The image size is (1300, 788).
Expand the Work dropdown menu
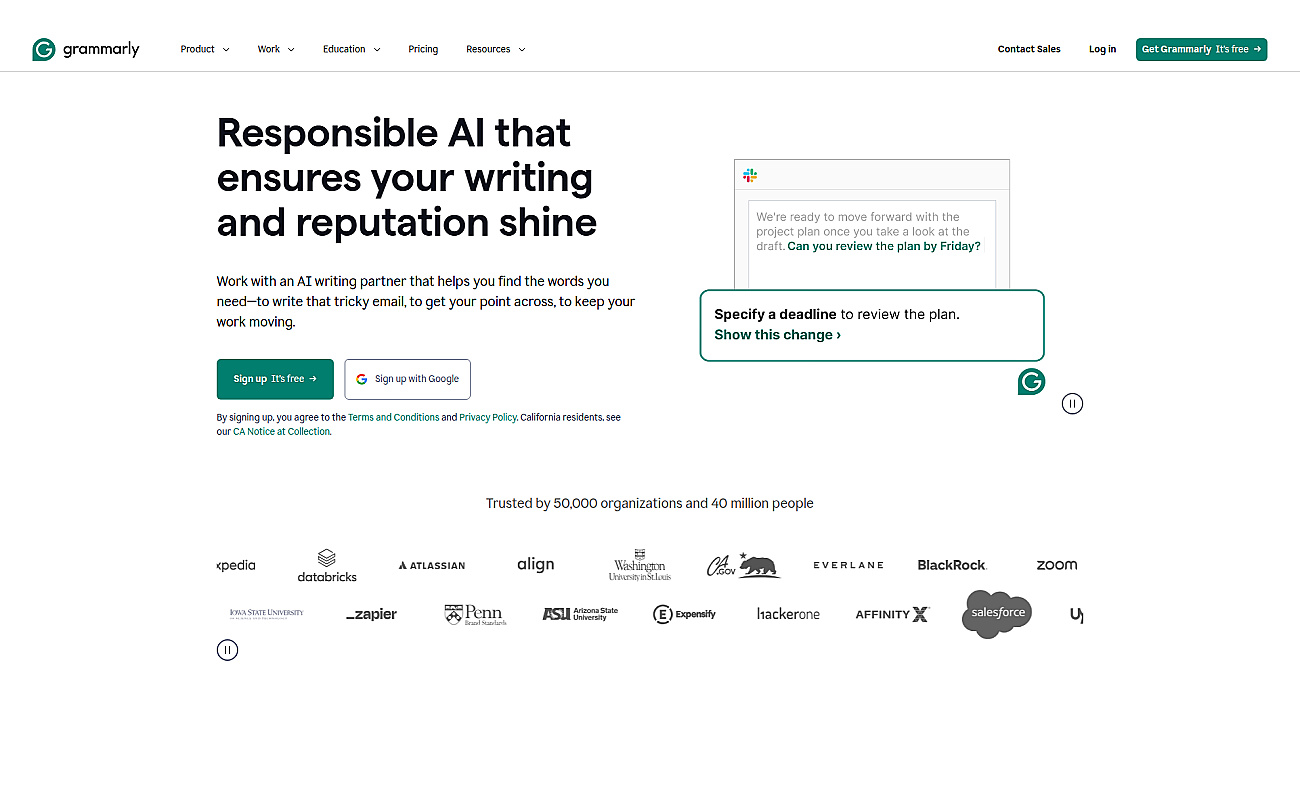[x=276, y=49]
